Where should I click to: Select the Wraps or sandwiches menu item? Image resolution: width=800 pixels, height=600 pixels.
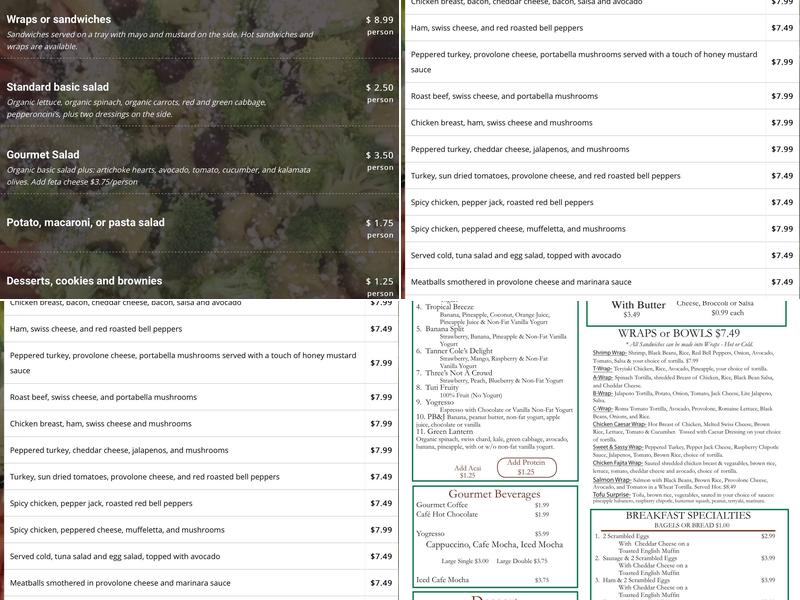click(59, 19)
